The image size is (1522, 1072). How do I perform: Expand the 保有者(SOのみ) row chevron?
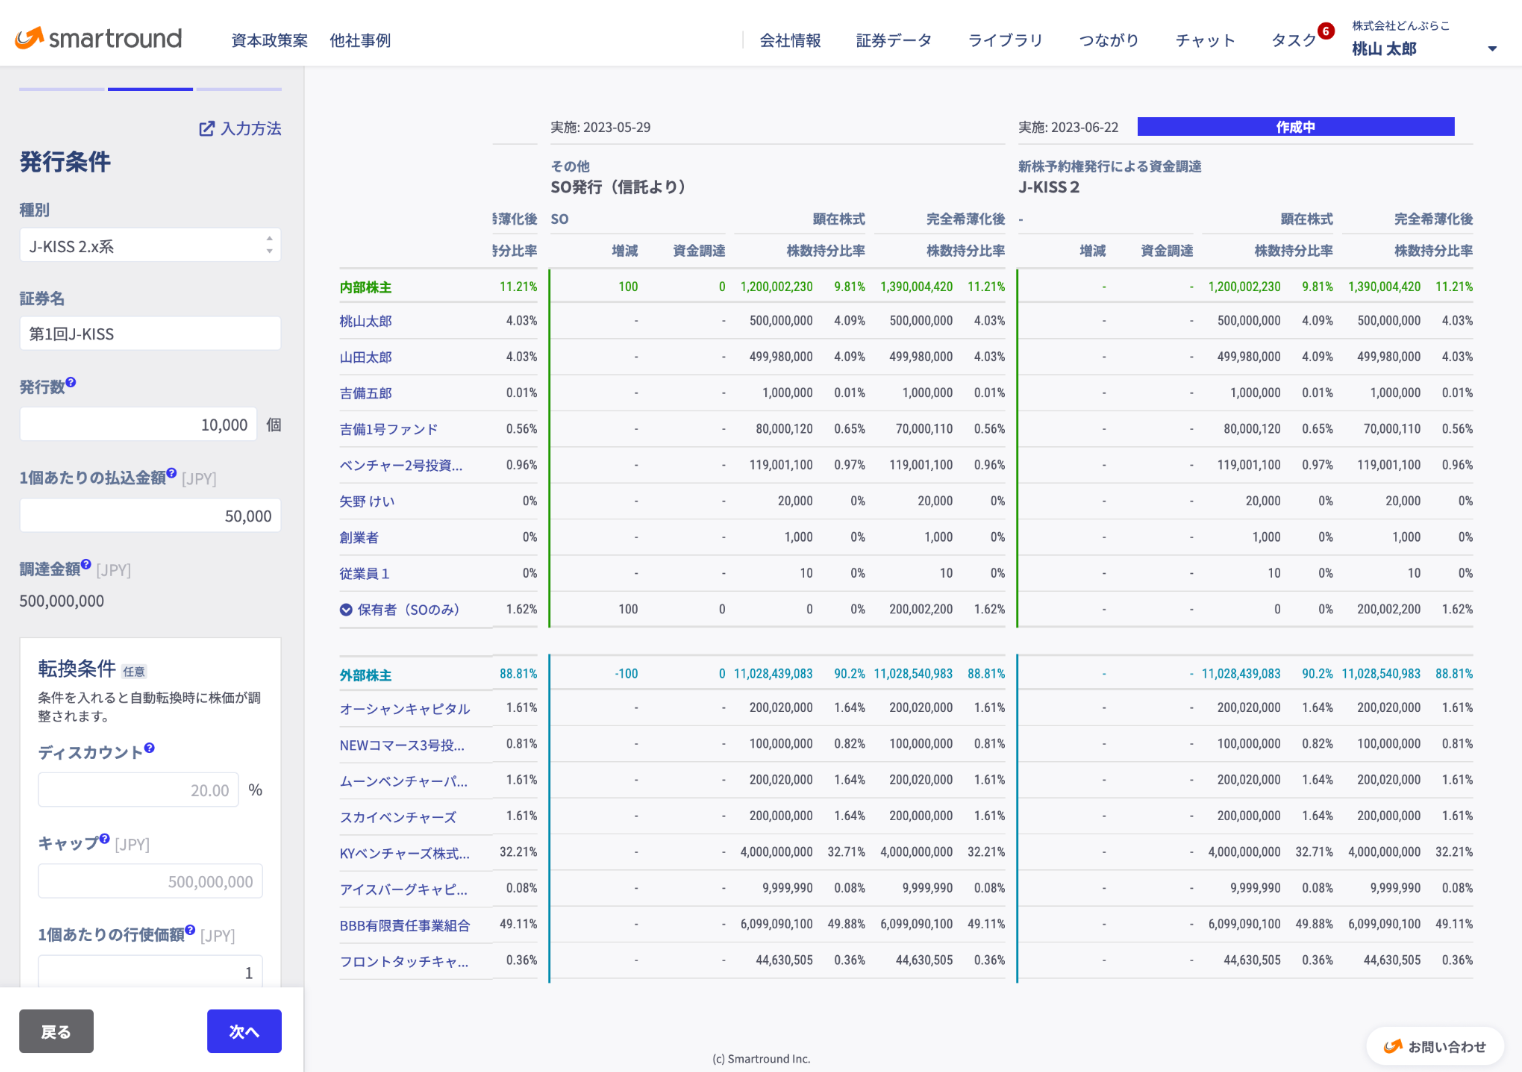(x=346, y=610)
